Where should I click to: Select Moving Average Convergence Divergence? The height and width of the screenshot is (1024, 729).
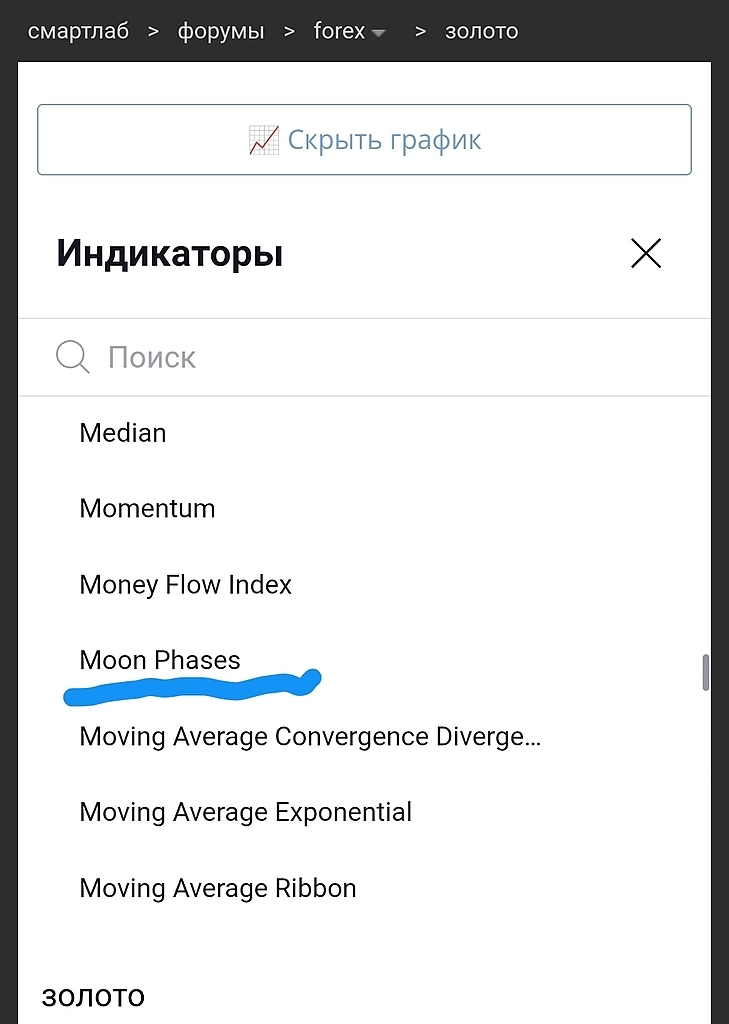pyautogui.click(x=310, y=737)
